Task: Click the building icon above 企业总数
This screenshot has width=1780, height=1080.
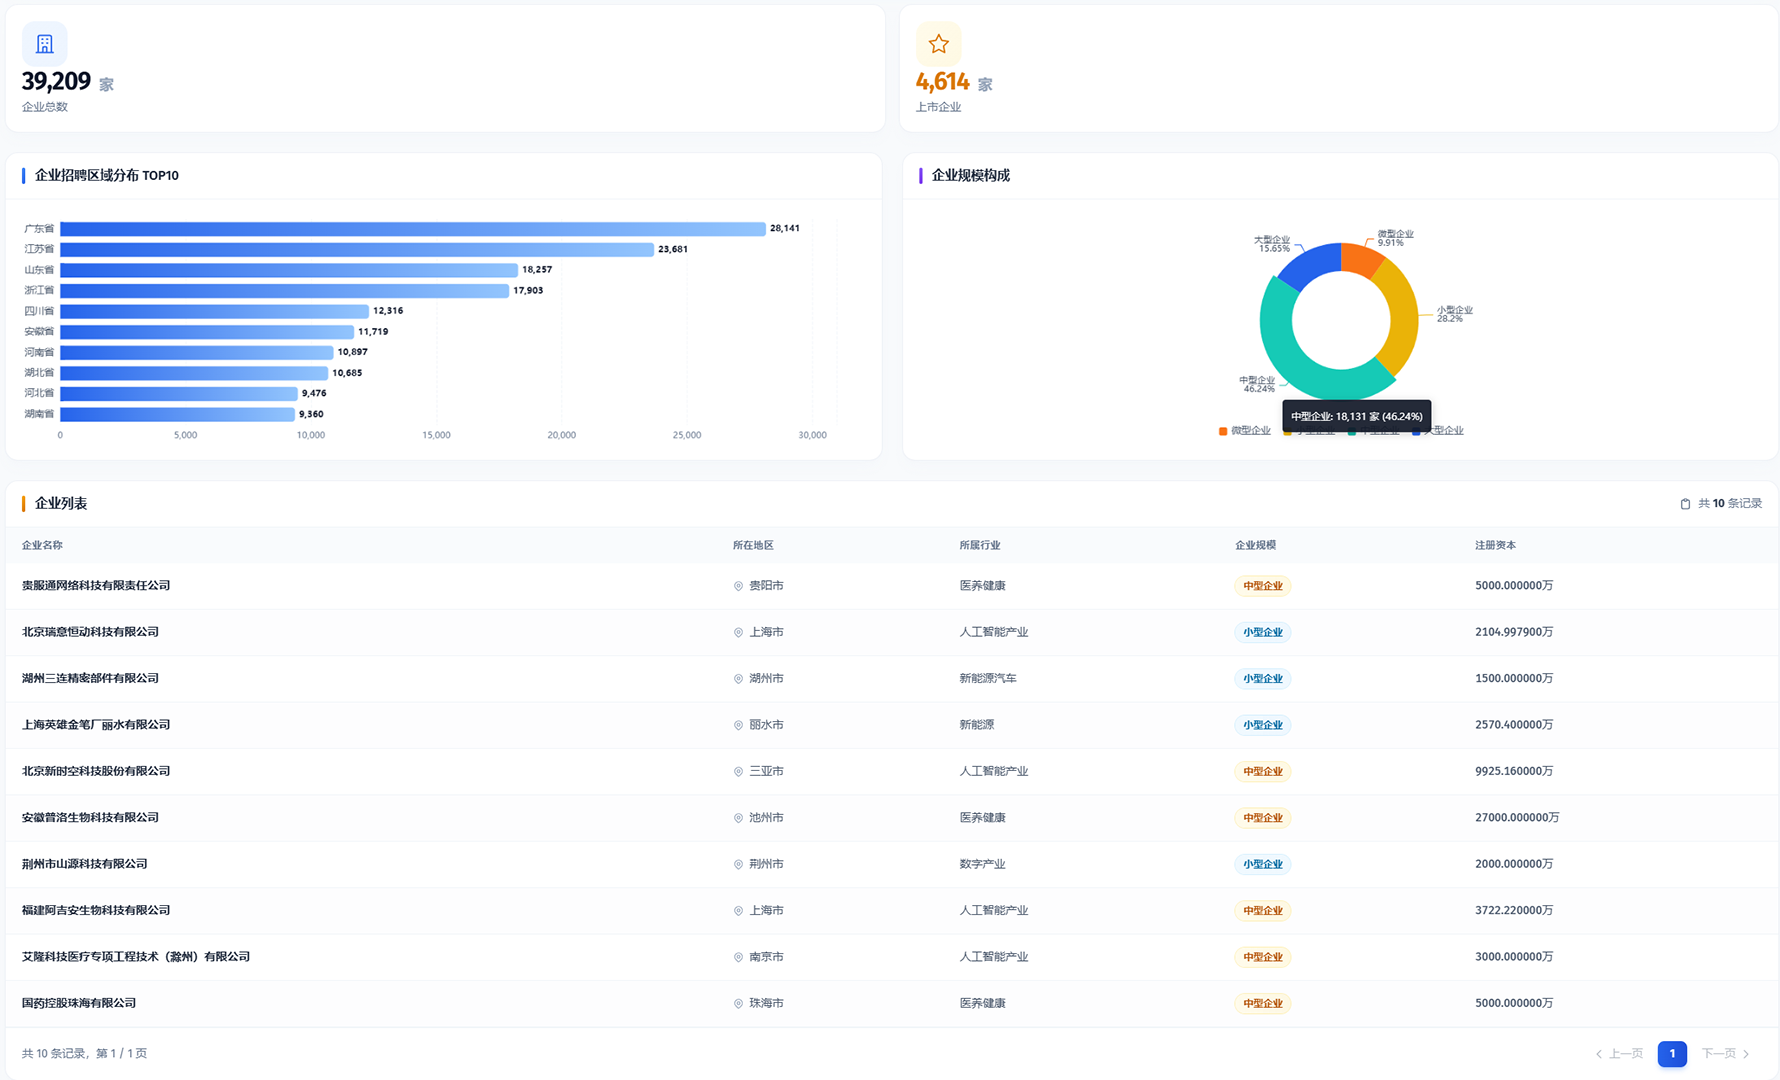Action: point(44,44)
